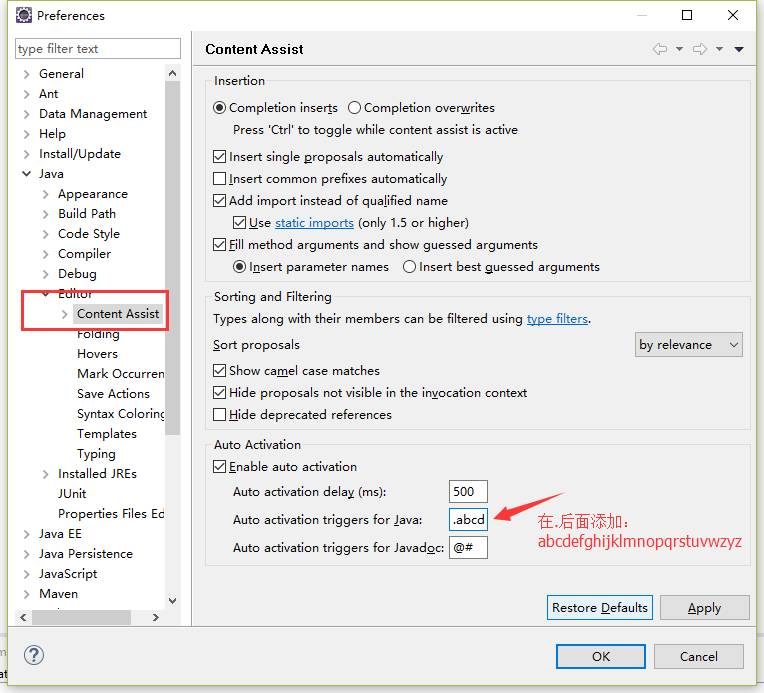
Task: Confirm with the OK button
Action: click(601, 656)
